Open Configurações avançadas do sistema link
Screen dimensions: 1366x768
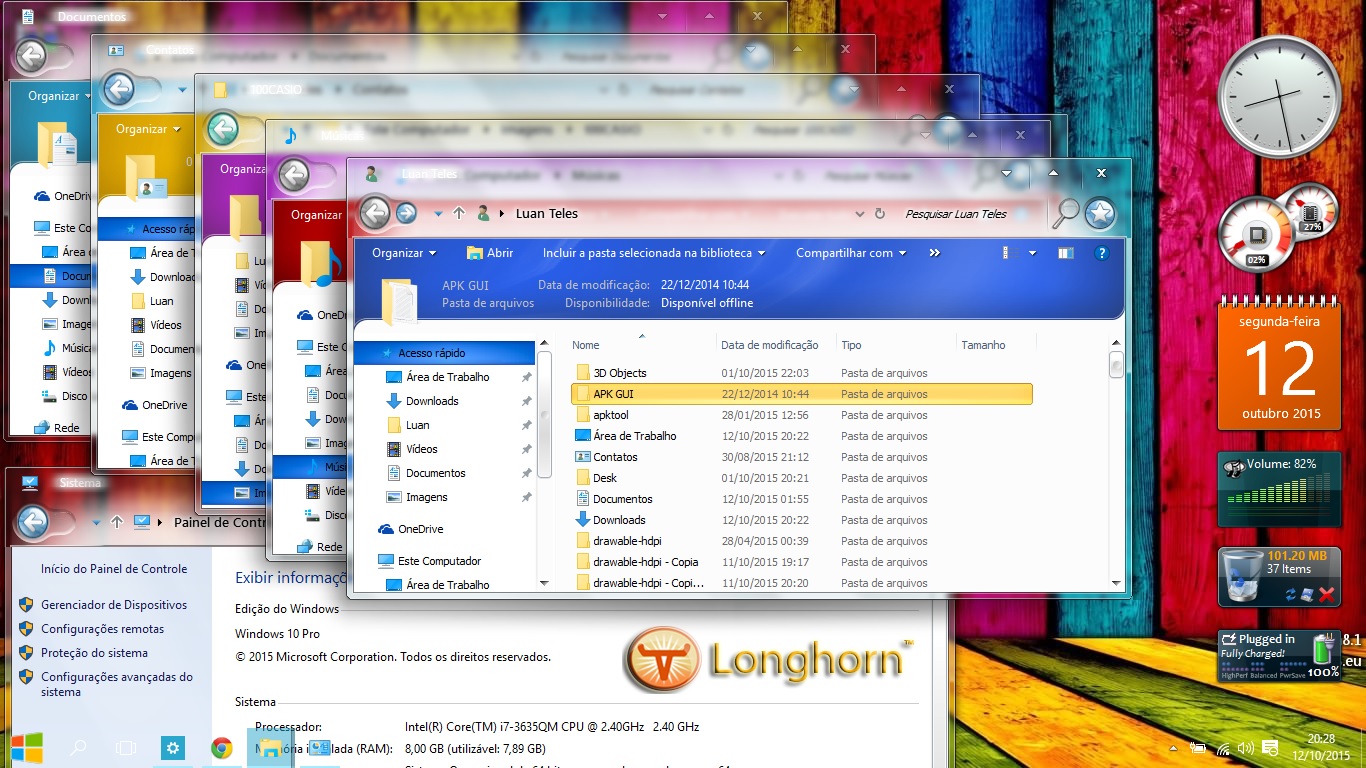coord(117,684)
